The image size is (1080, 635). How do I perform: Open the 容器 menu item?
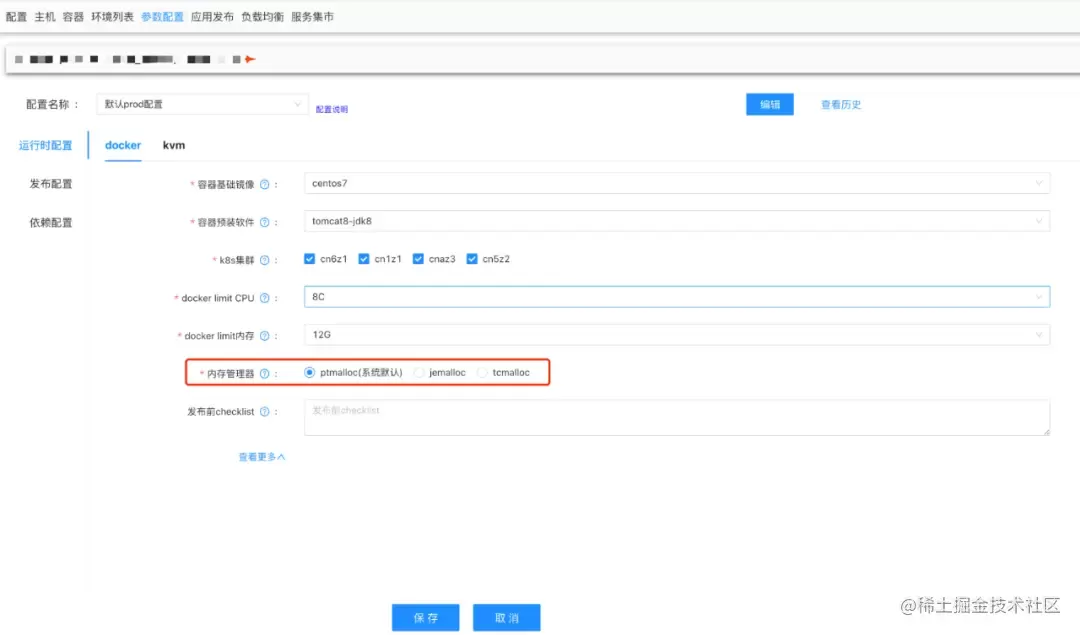coord(73,17)
